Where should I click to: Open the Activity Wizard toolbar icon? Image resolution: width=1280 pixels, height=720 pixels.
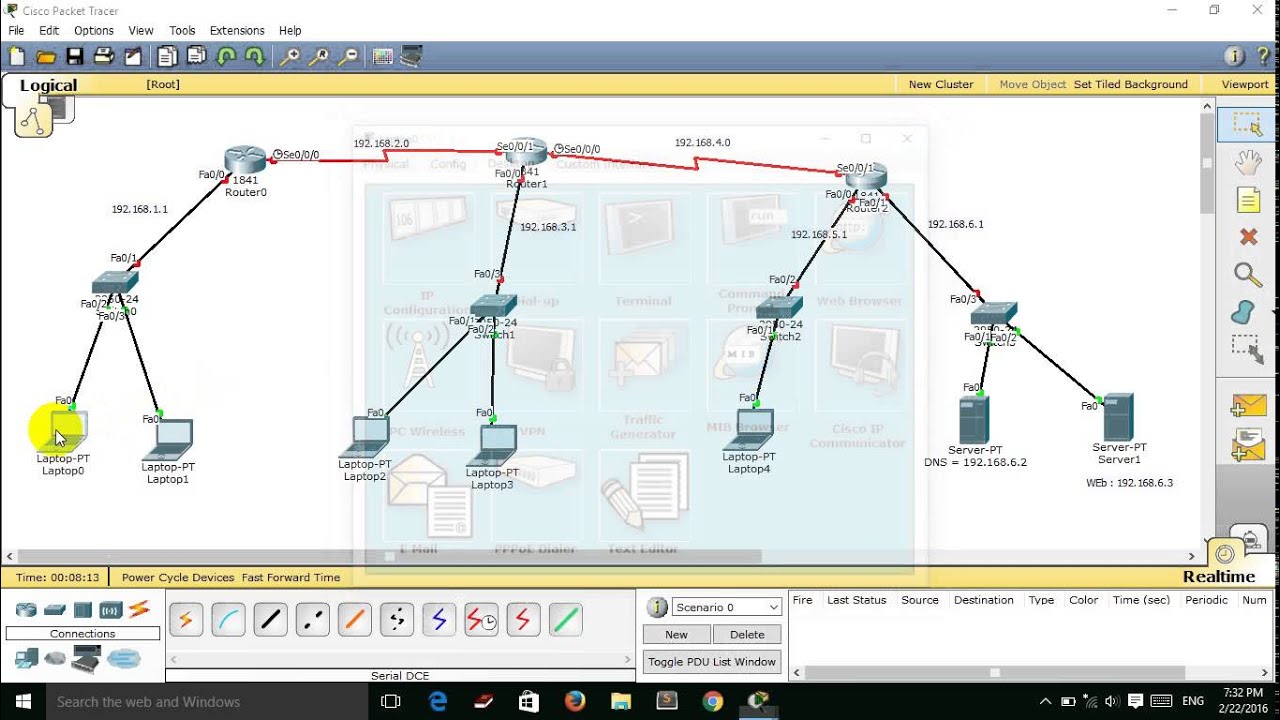(x=132, y=57)
